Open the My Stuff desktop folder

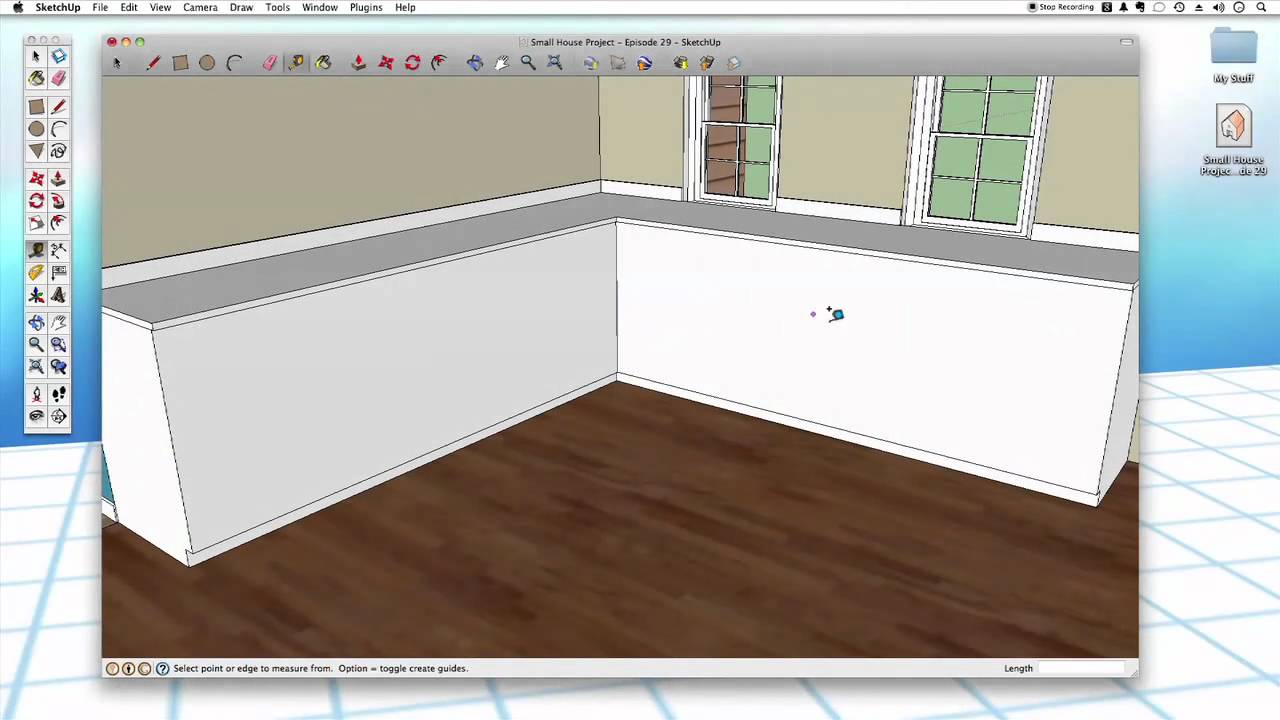coord(1233,55)
